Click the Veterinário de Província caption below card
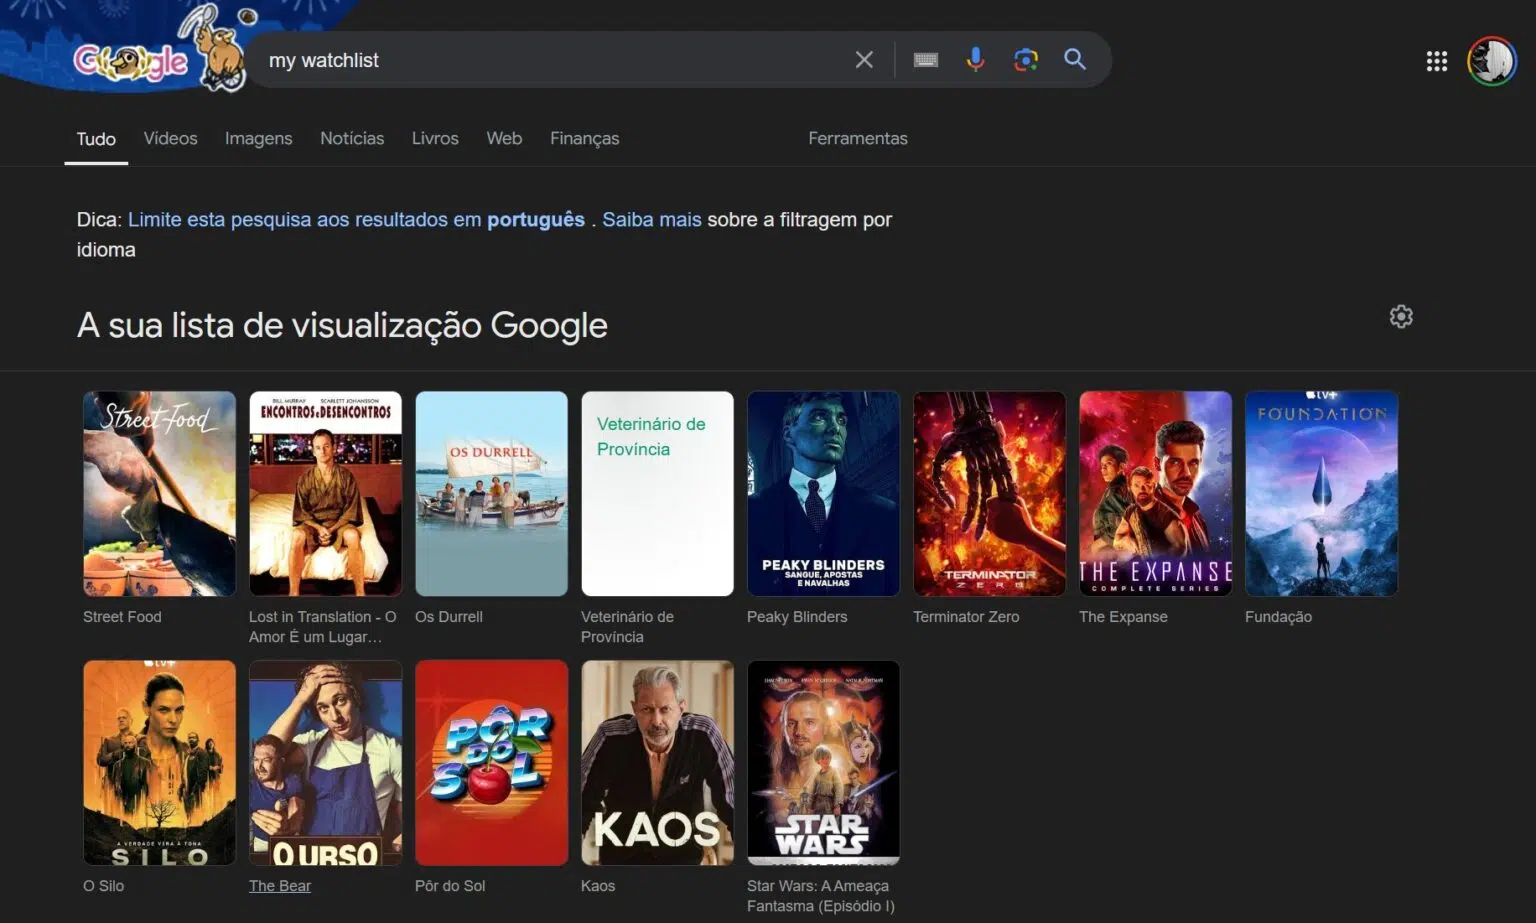 [628, 627]
